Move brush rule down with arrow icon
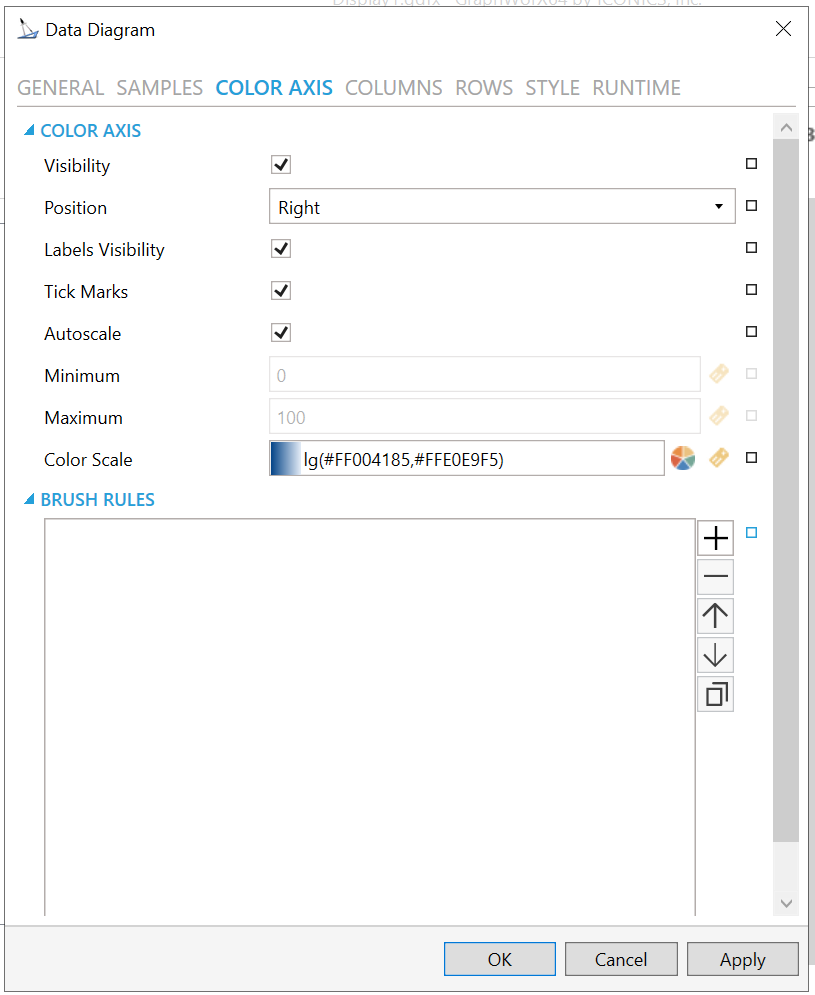 pyautogui.click(x=715, y=655)
